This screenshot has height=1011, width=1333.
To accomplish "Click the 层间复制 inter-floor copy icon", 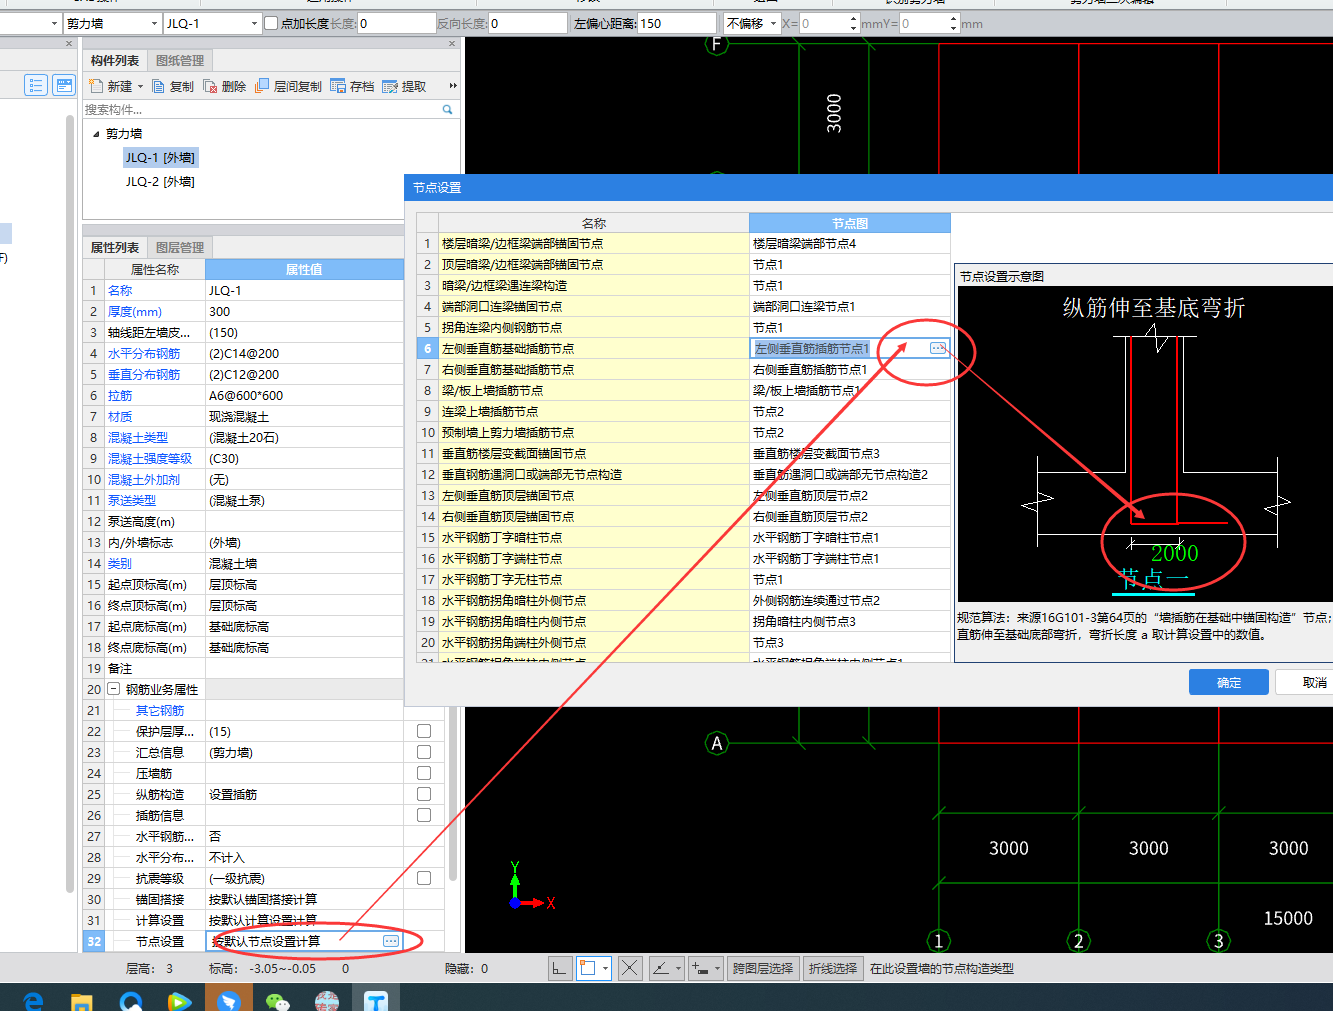I will point(262,86).
